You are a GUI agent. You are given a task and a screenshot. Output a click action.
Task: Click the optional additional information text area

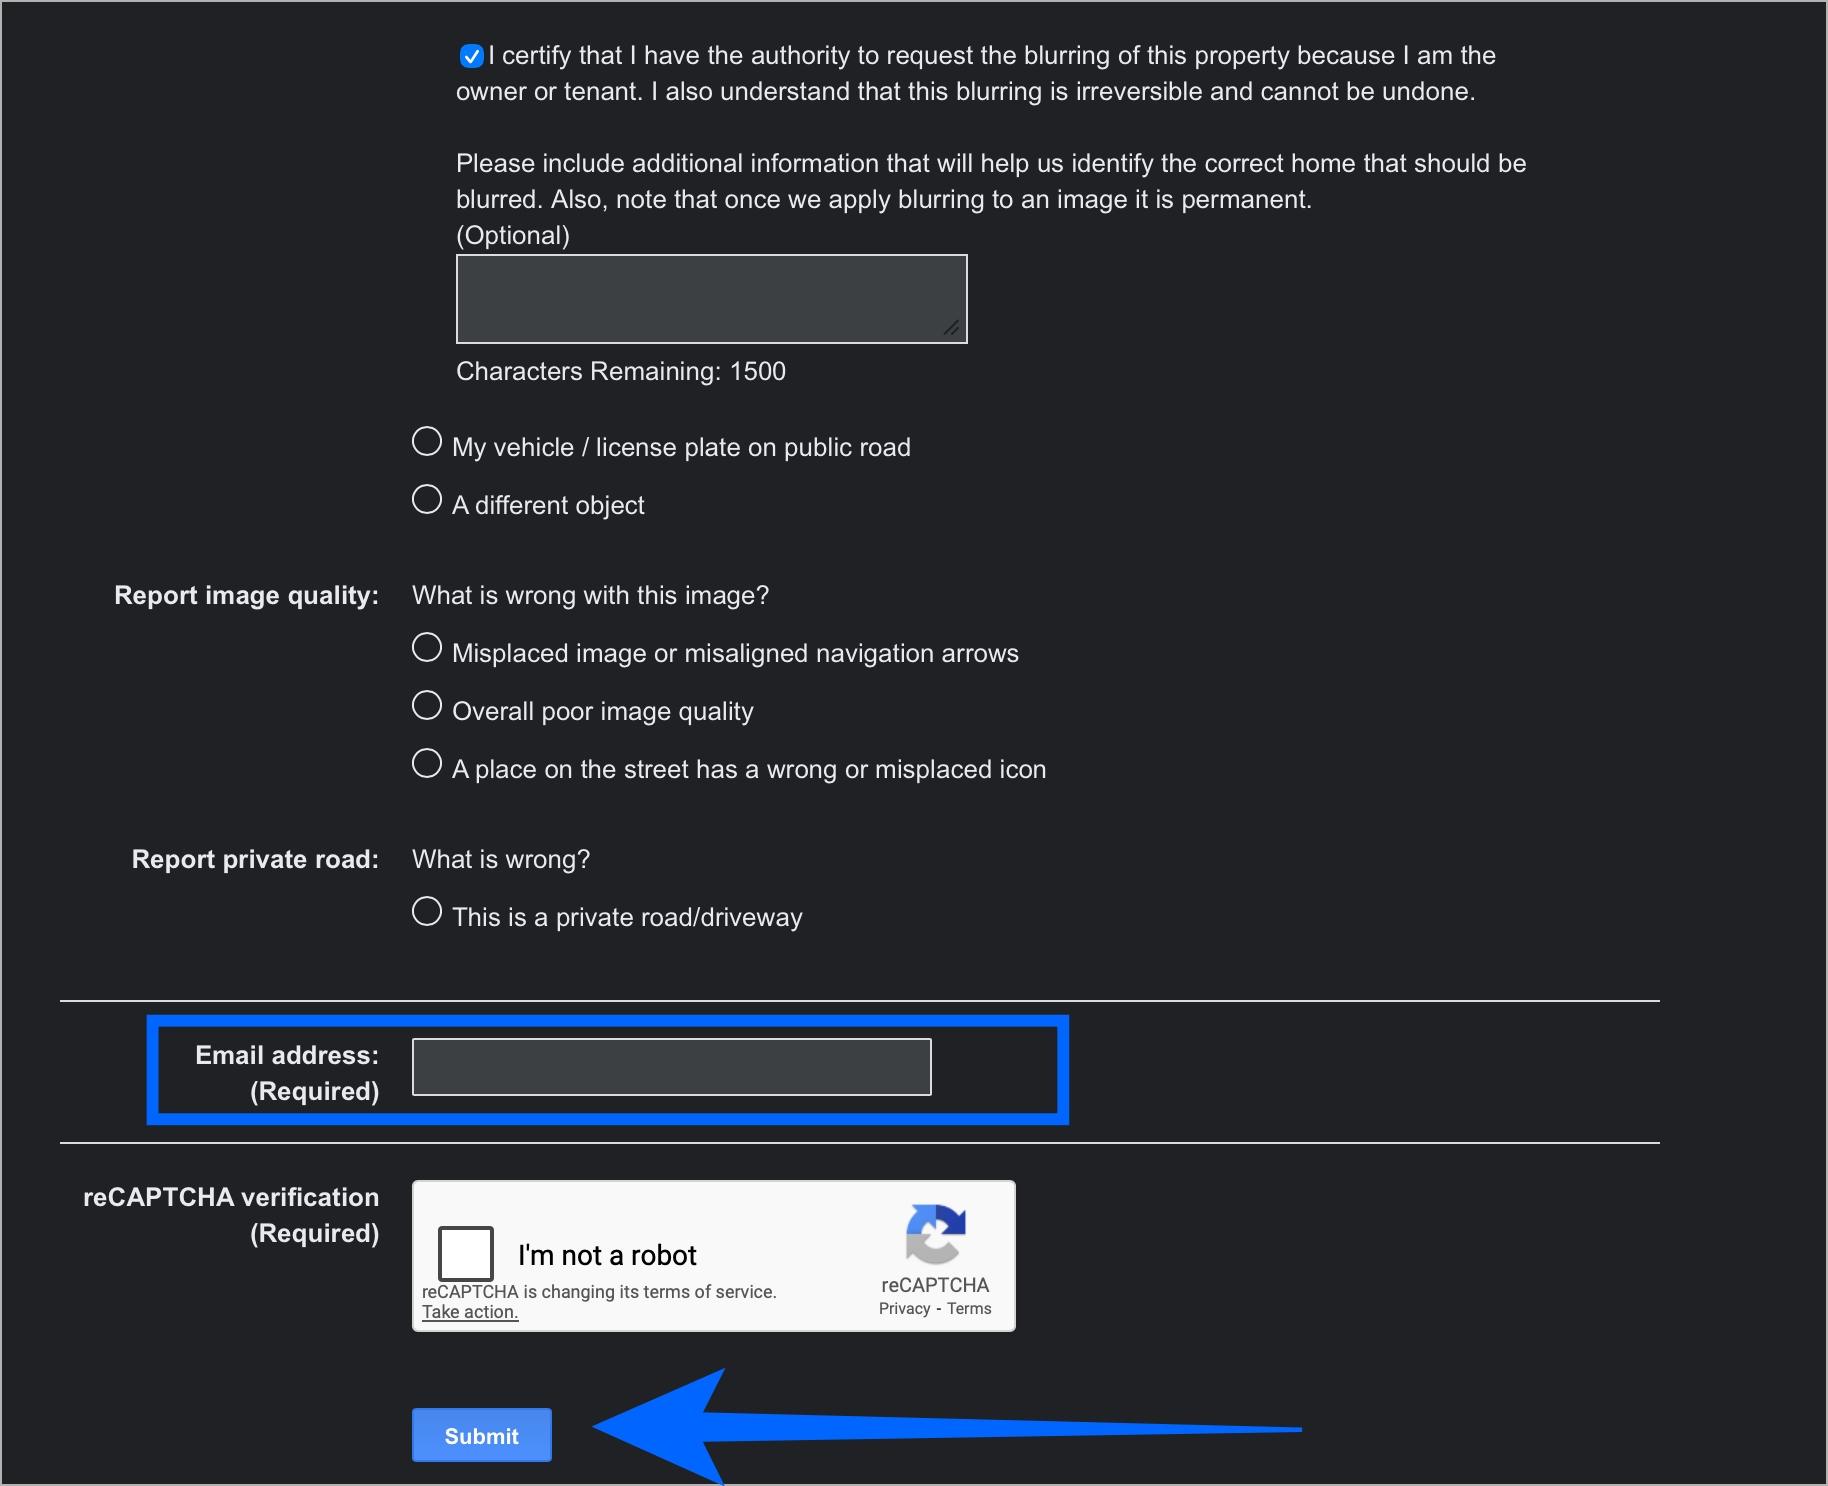click(710, 298)
